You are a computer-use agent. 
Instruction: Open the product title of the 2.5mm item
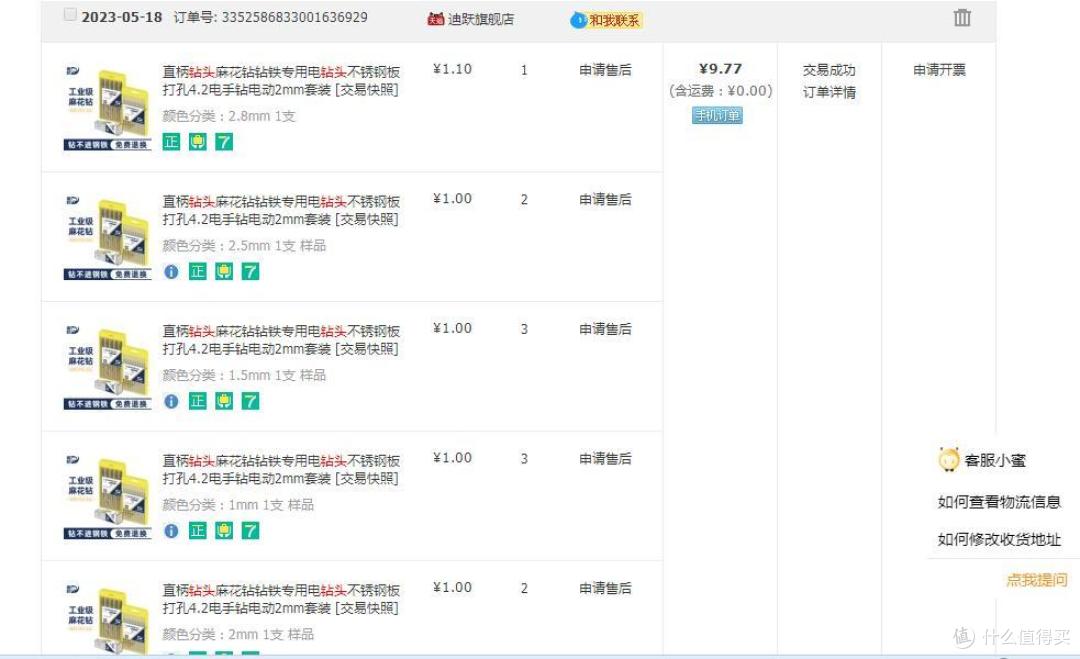(x=281, y=210)
